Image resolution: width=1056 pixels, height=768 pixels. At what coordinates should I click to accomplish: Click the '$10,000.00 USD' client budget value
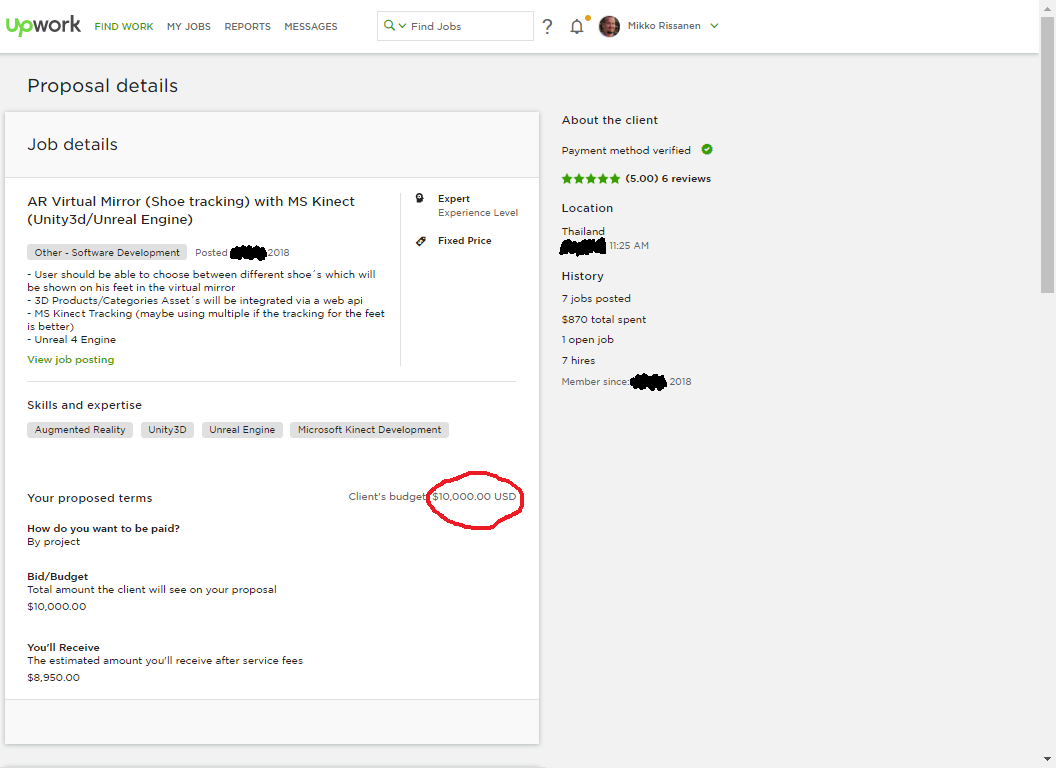474,497
